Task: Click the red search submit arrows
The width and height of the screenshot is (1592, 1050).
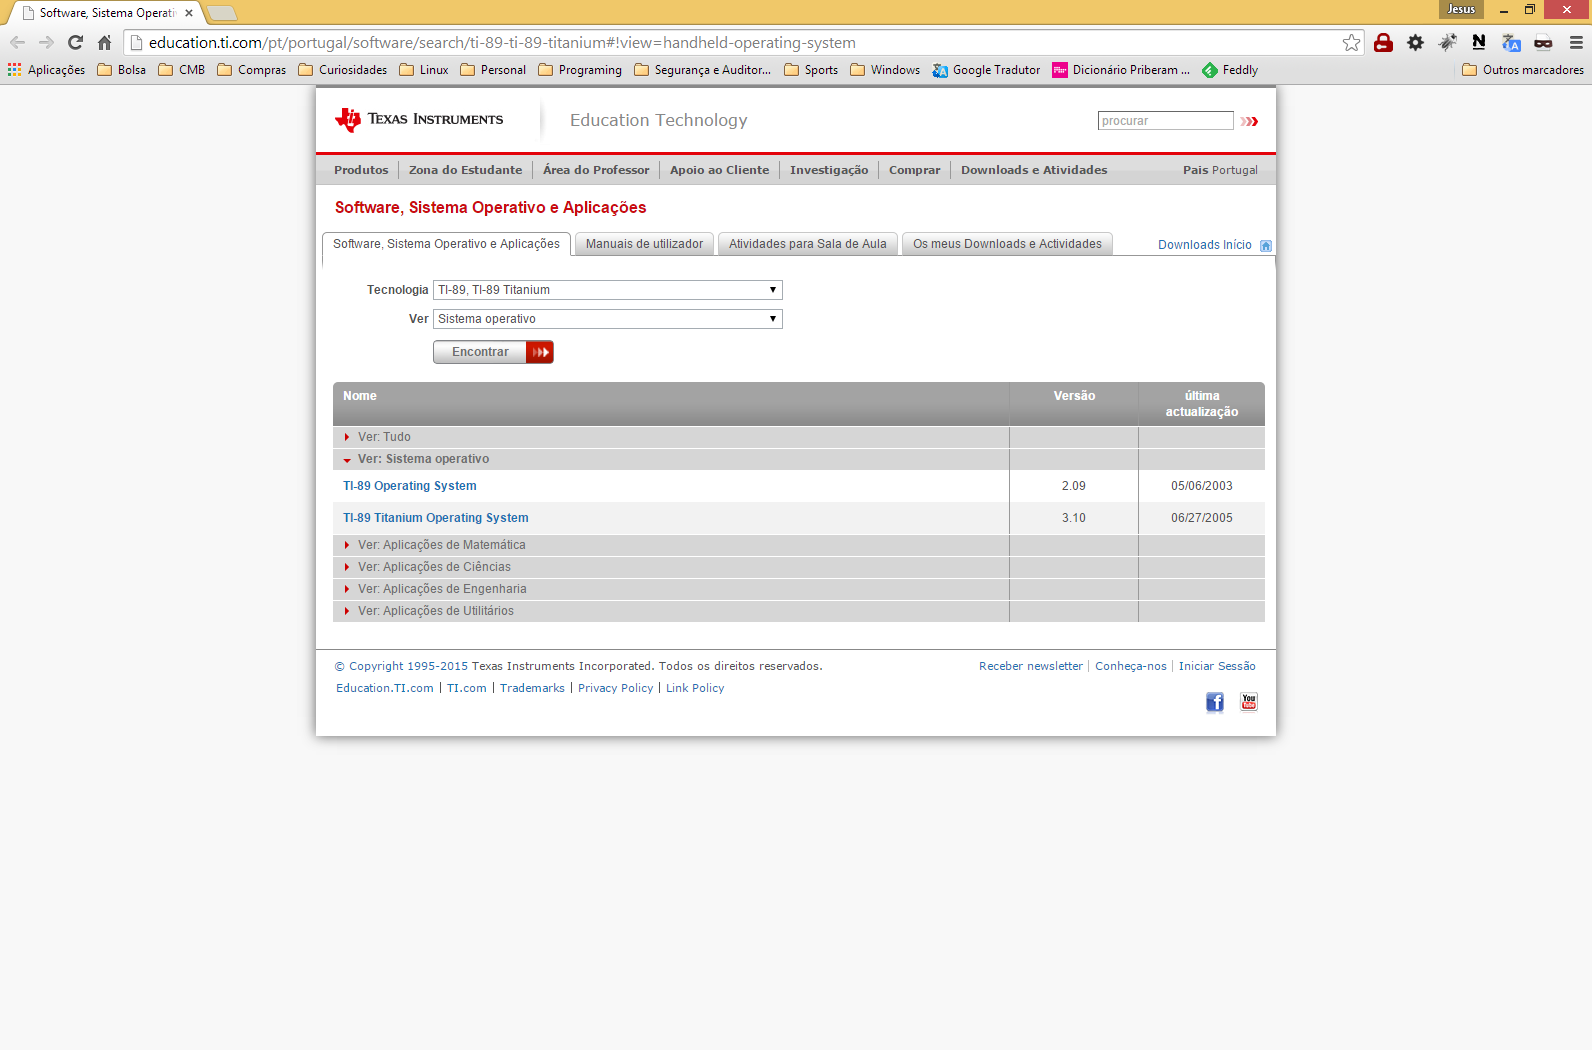Action: point(1249,121)
